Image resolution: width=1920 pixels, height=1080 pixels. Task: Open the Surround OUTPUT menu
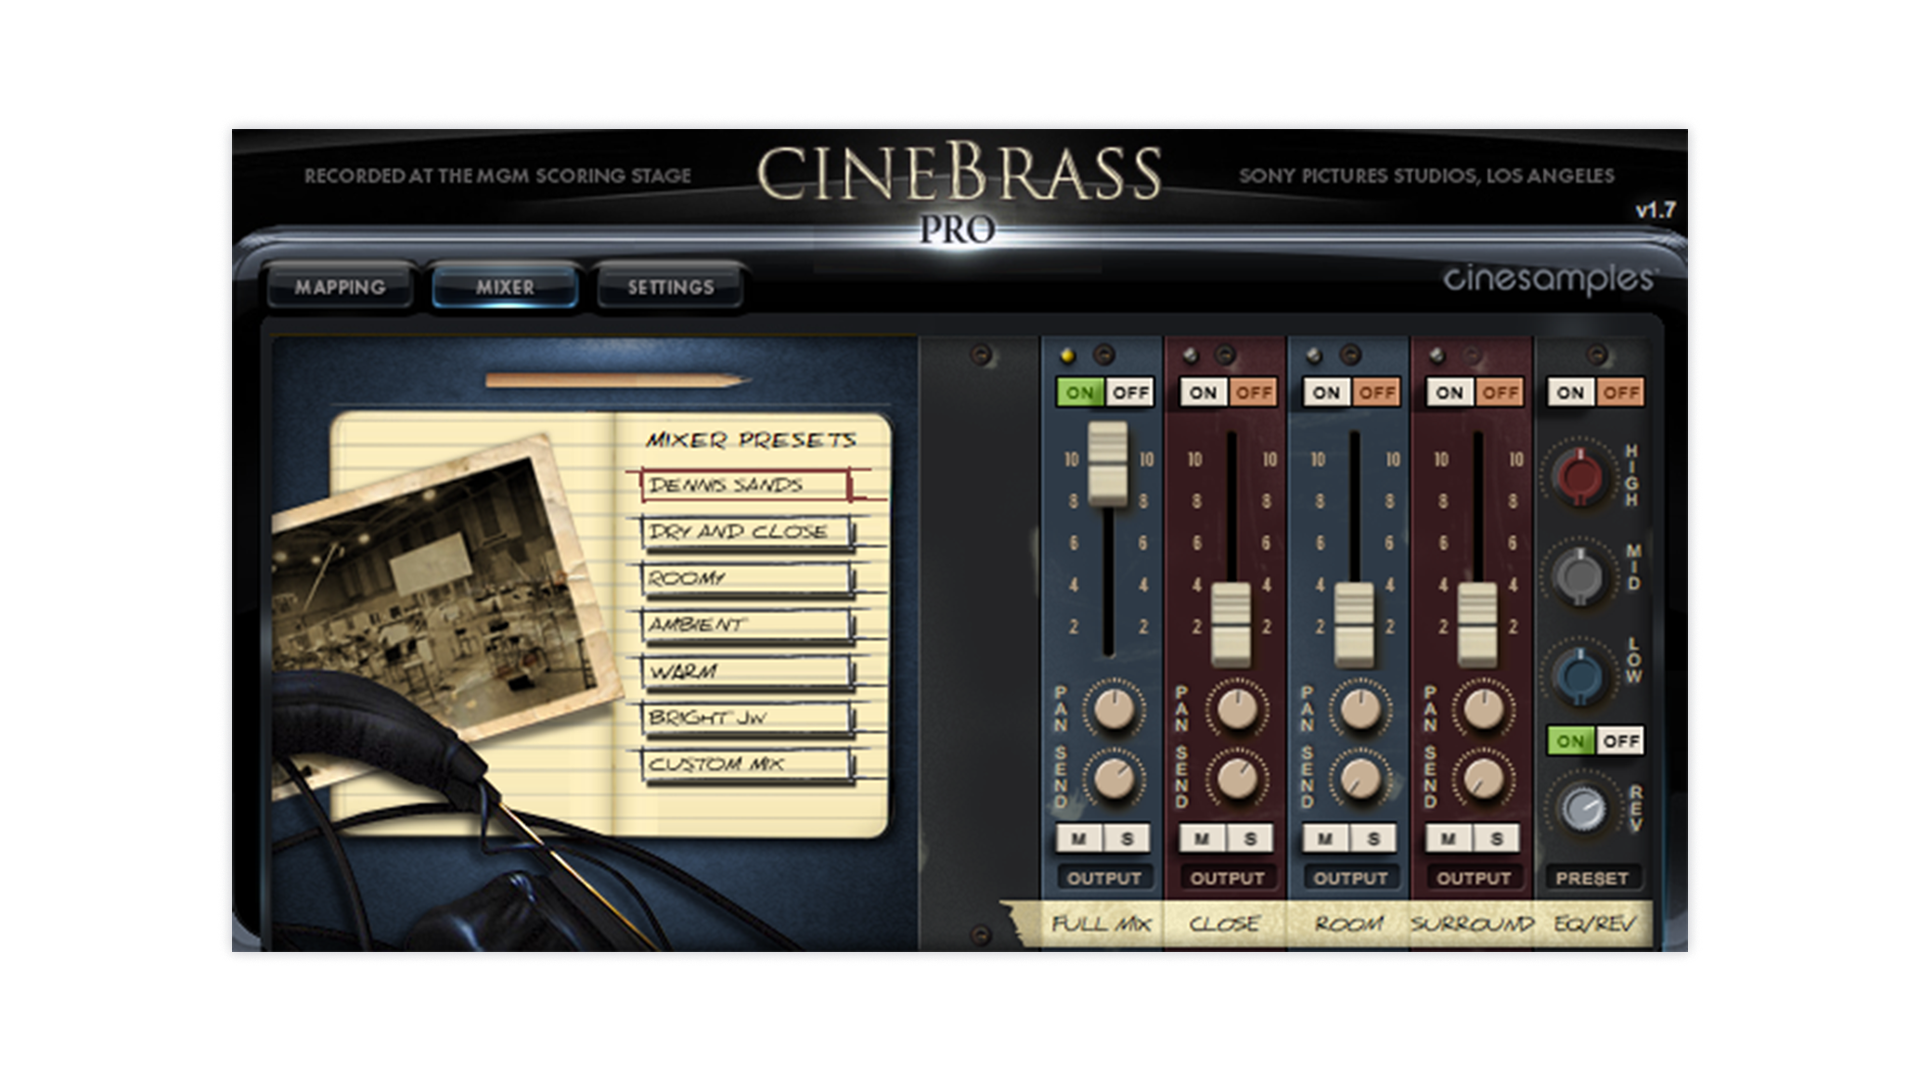[x=1472, y=878]
